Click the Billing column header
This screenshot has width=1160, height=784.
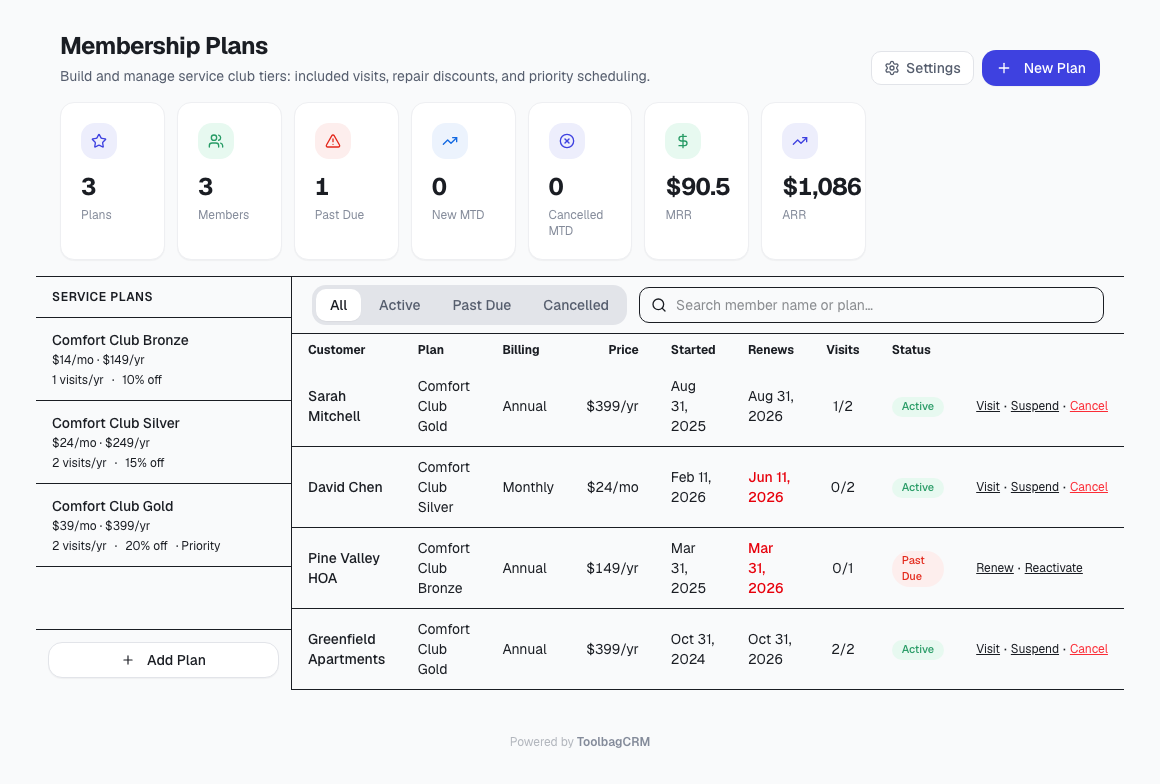point(521,350)
